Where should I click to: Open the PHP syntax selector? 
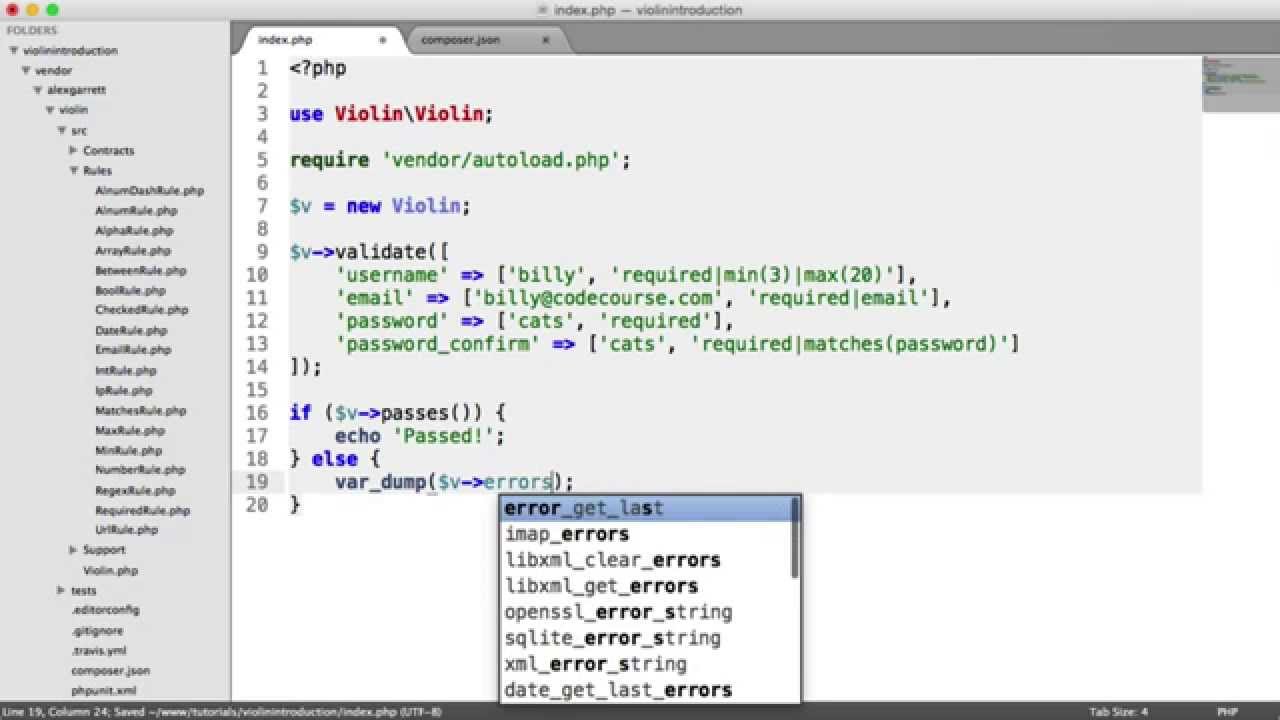pos(1227,712)
